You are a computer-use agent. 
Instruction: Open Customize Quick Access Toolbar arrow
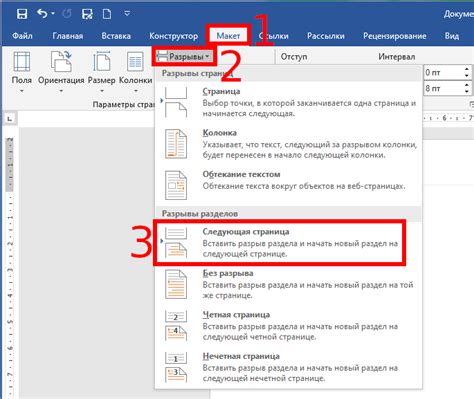[127, 14]
